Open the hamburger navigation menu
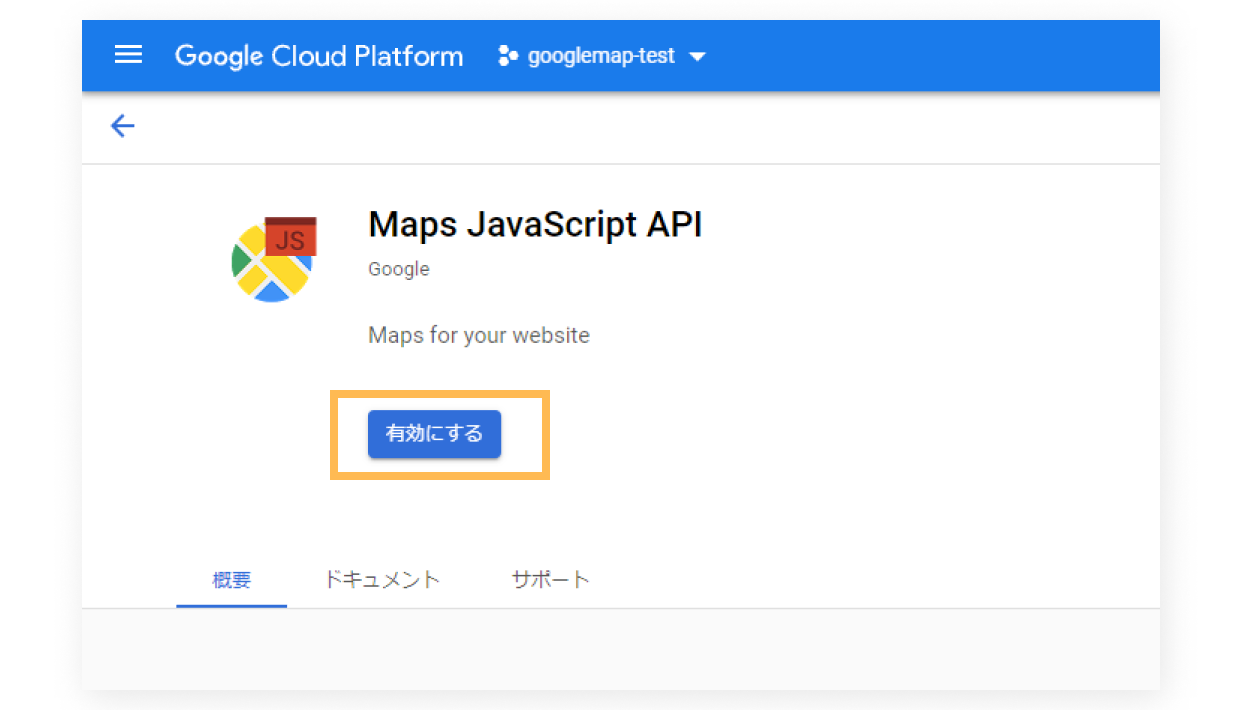 (x=128, y=56)
